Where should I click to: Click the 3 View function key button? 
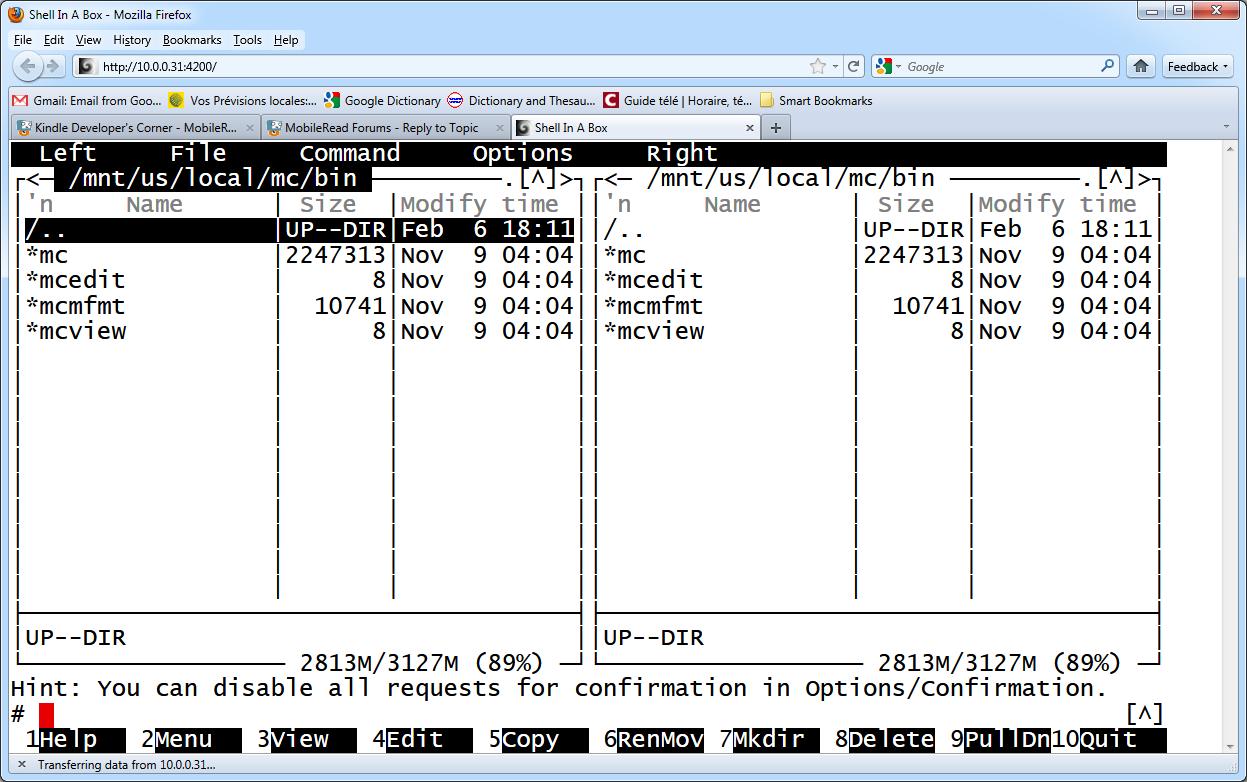307,740
